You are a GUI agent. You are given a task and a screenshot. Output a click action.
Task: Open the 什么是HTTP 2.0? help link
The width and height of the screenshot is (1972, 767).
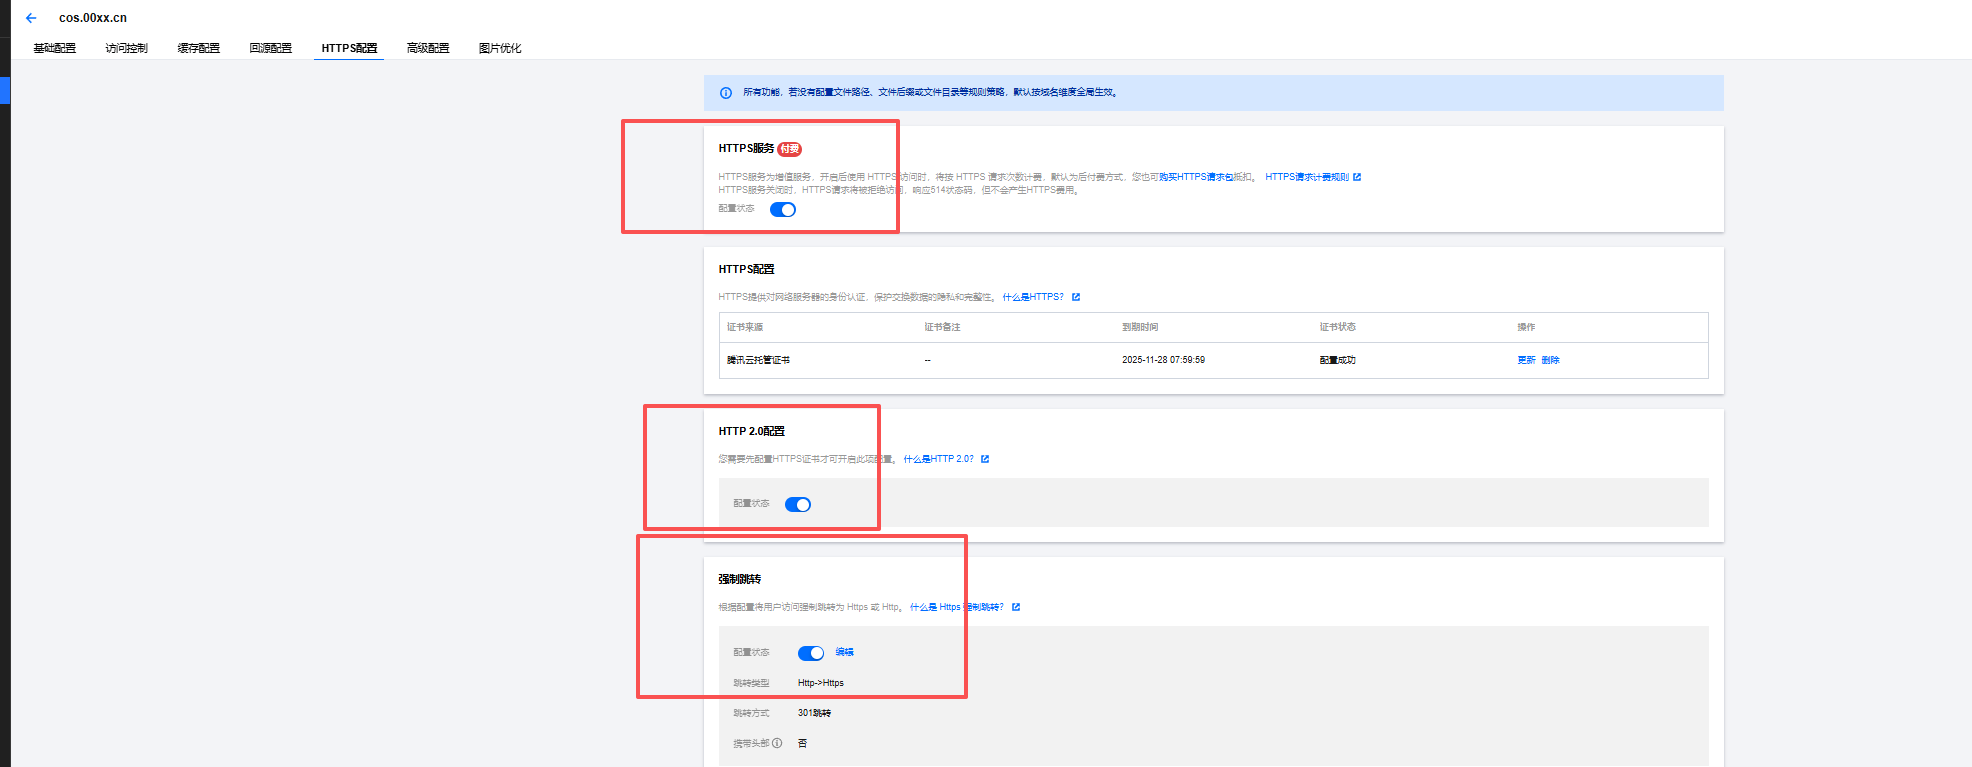(x=938, y=459)
